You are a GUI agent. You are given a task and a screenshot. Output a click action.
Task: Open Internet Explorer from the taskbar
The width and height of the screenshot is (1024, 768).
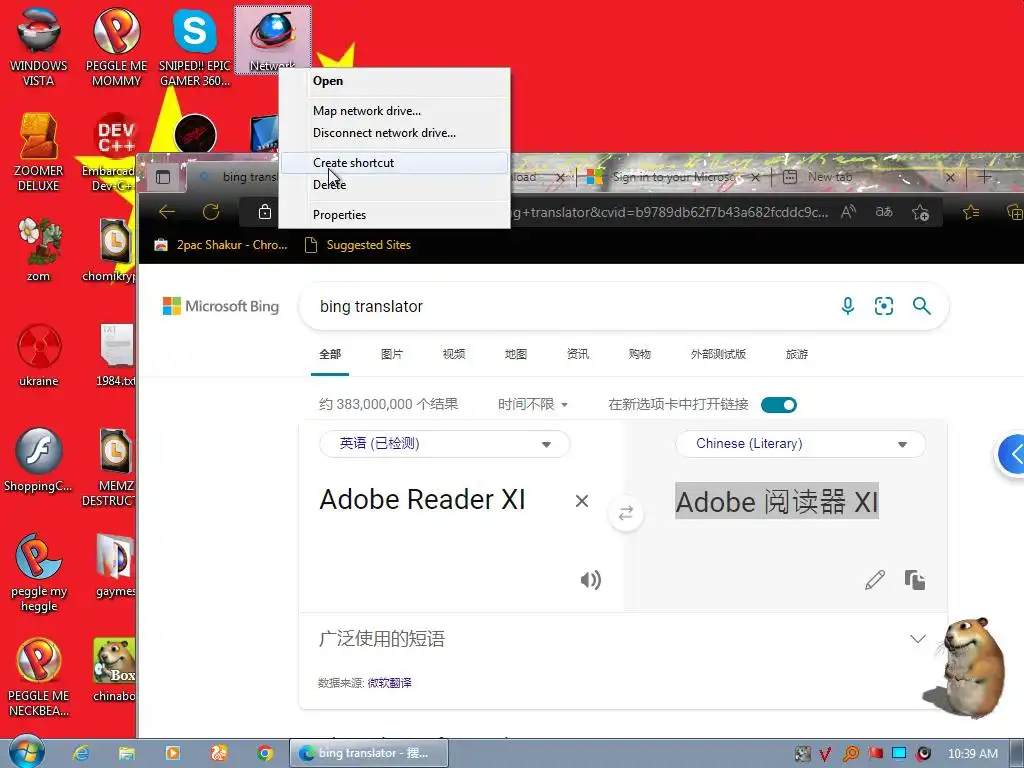click(81, 753)
